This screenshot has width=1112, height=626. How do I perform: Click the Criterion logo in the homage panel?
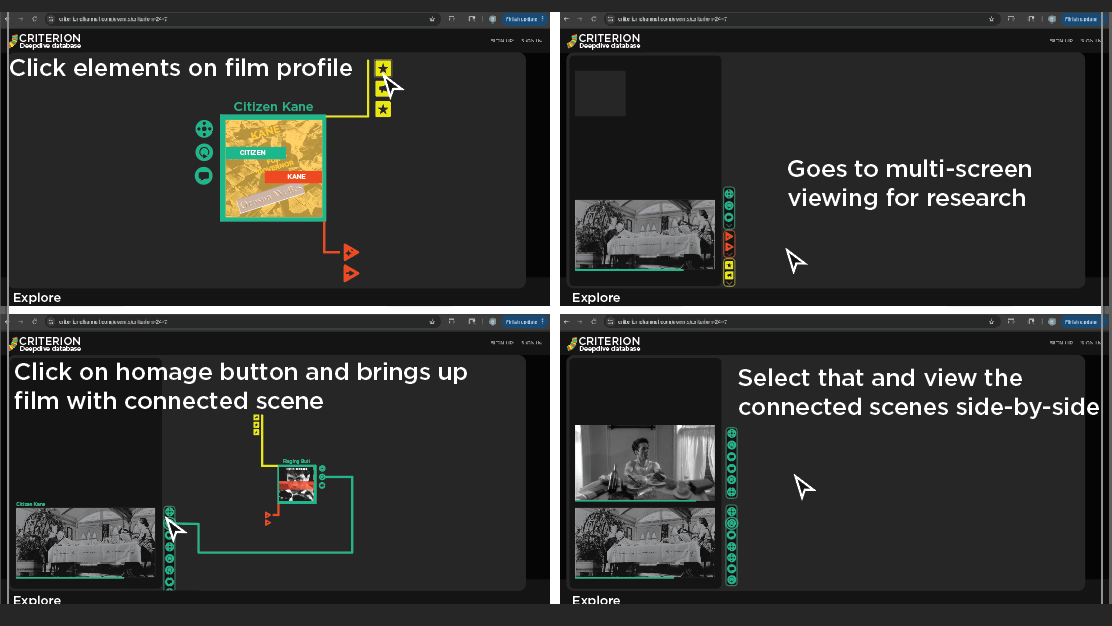point(45,344)
